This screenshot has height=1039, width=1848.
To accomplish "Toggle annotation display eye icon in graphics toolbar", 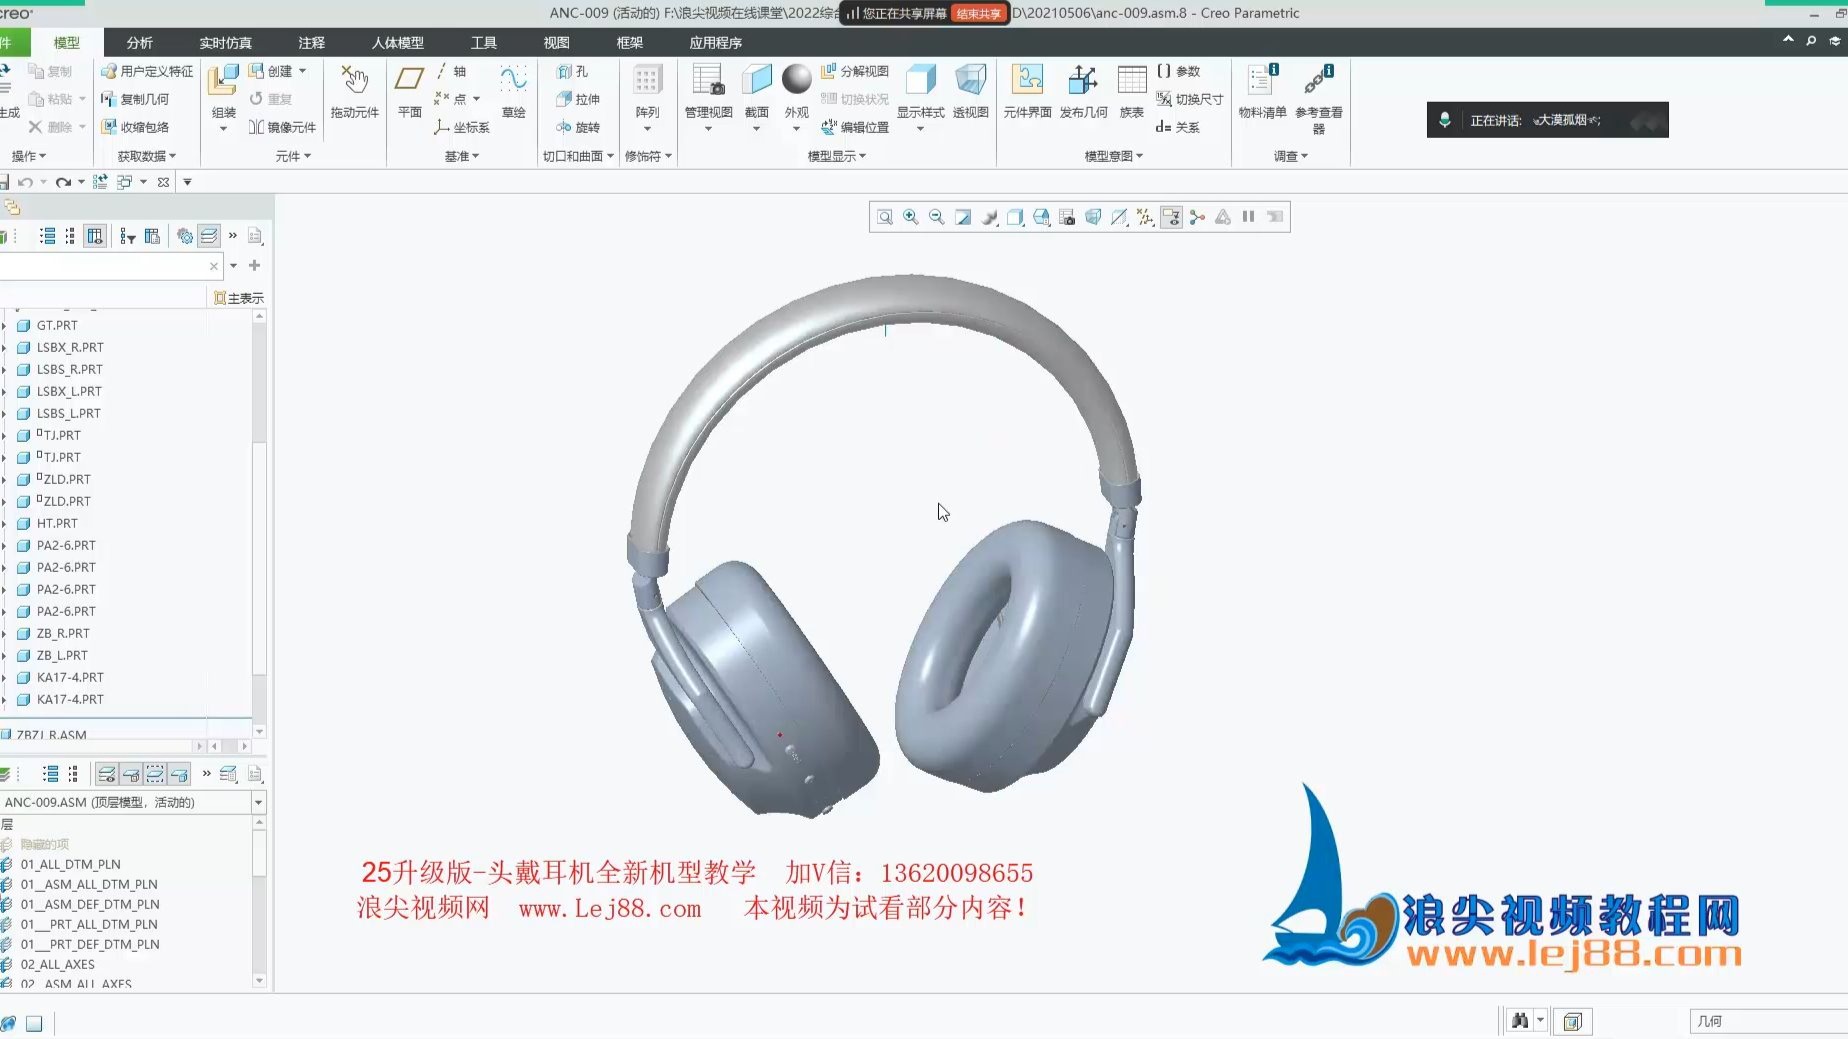I will 1171,217.
